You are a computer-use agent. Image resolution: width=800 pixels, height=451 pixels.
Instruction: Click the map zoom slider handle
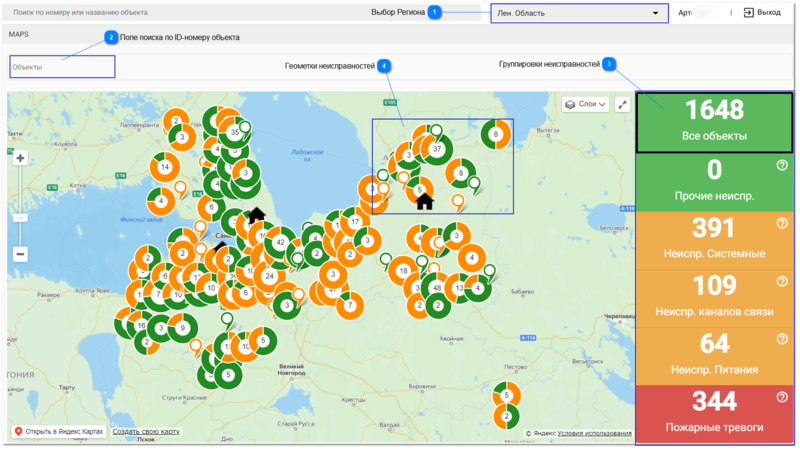tap(20, 218)
